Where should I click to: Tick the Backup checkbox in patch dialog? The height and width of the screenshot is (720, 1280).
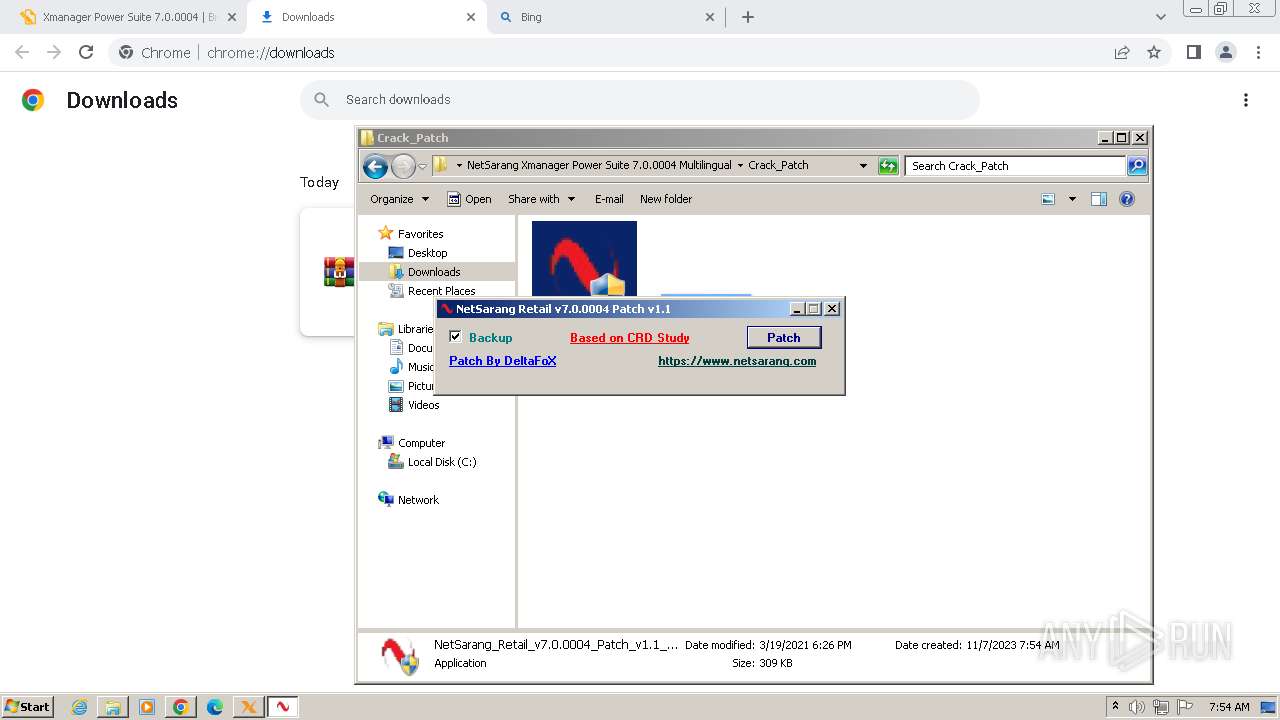[x=455, y=337]
